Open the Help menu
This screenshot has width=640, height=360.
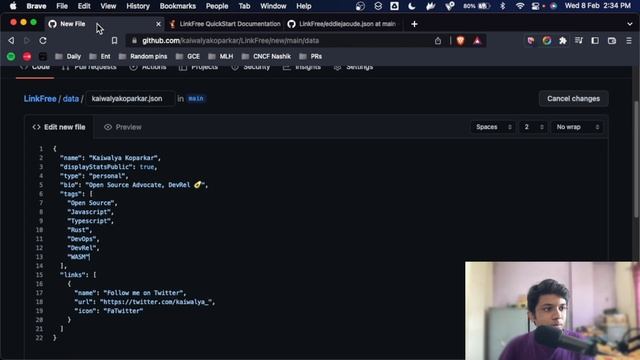click(x=304, y=6)
